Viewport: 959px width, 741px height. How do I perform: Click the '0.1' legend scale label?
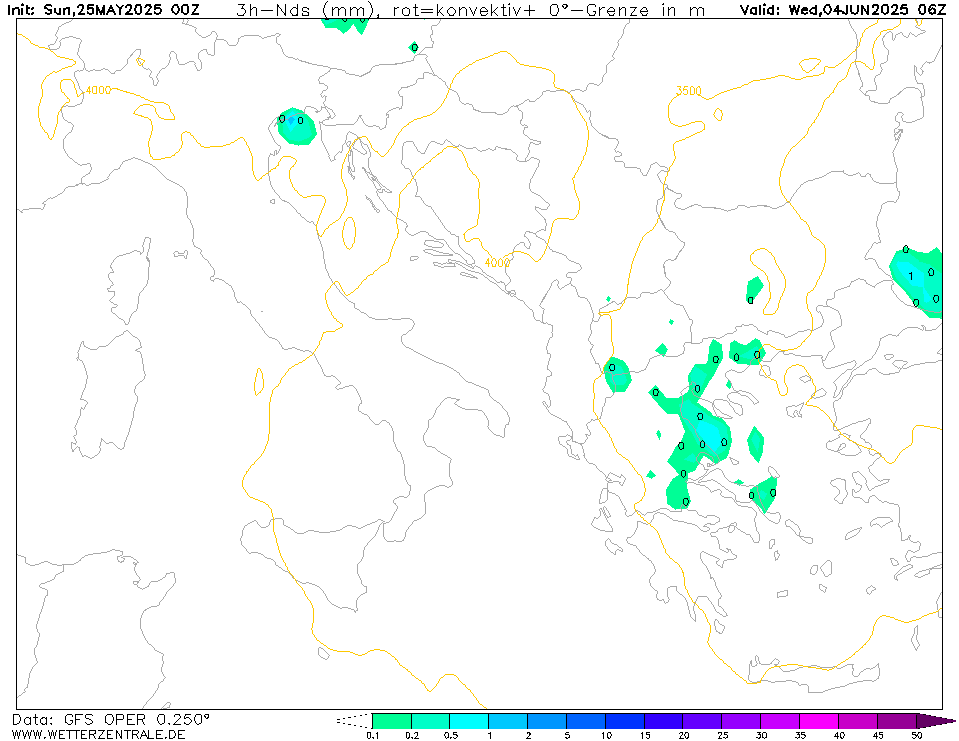[x=372, y=735]
